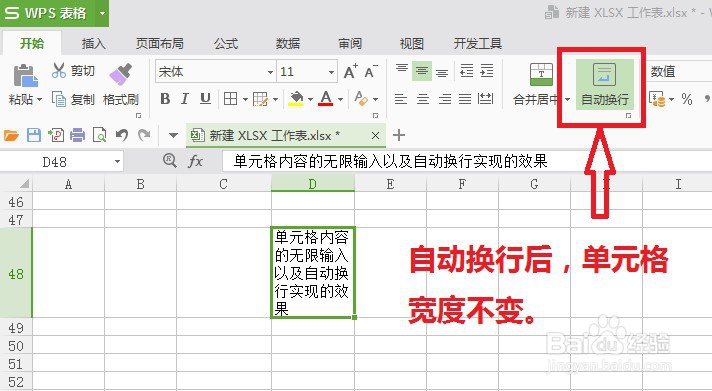This screenshot has width=712, height=391.
Task: Apply the yellow fill color bucket
Action: (x=296, y=99)
